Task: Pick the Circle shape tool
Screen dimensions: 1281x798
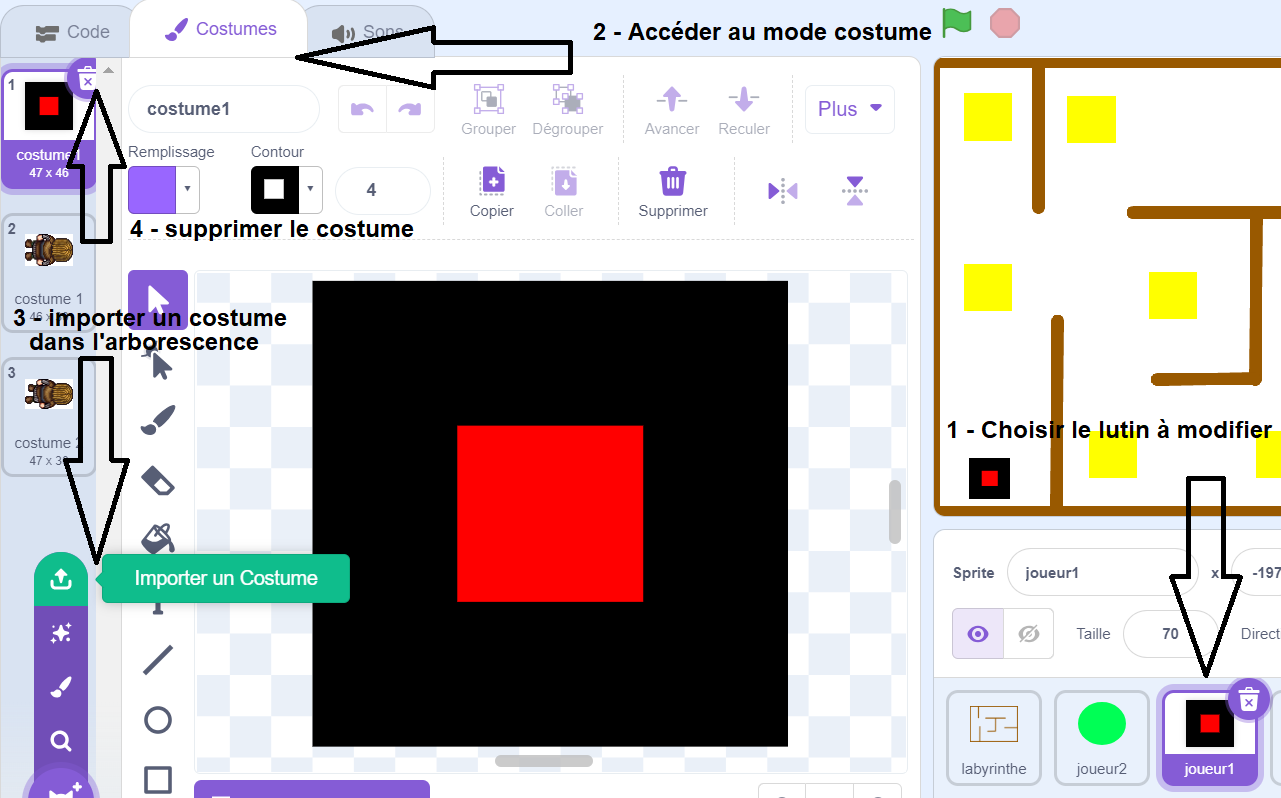Action: 158,720
